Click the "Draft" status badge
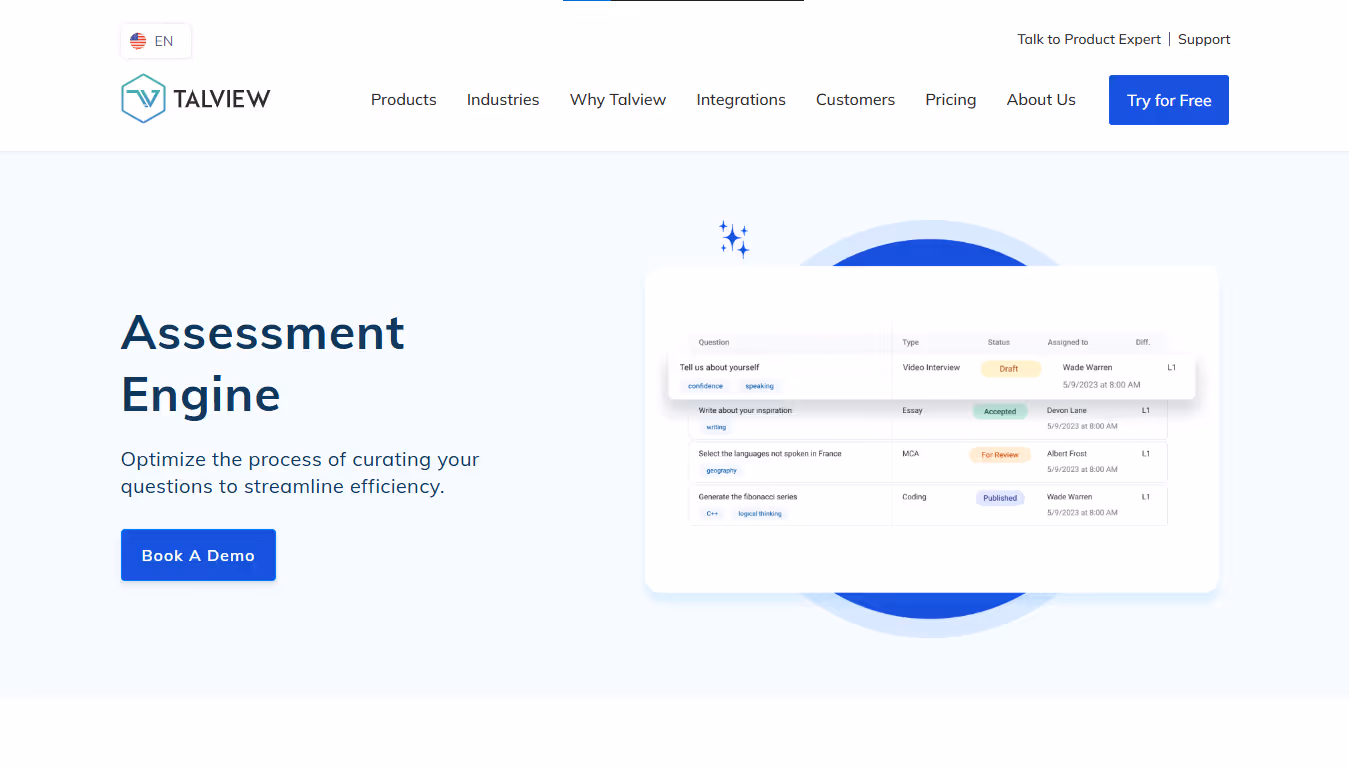The height and width of the screenshot is (768, 1349). click(x=1010, y=368)
